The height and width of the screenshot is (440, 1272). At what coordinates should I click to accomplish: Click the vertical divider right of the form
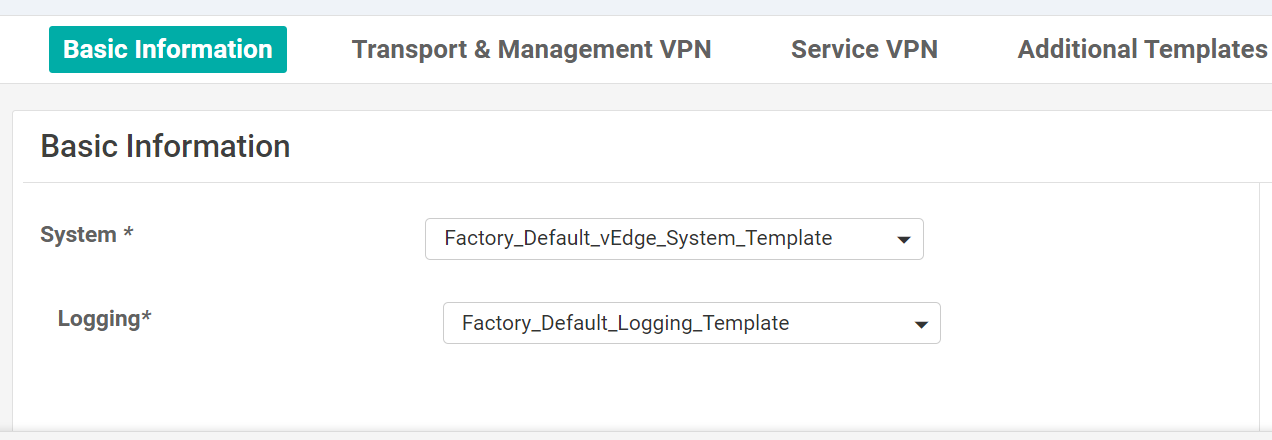1259,300
